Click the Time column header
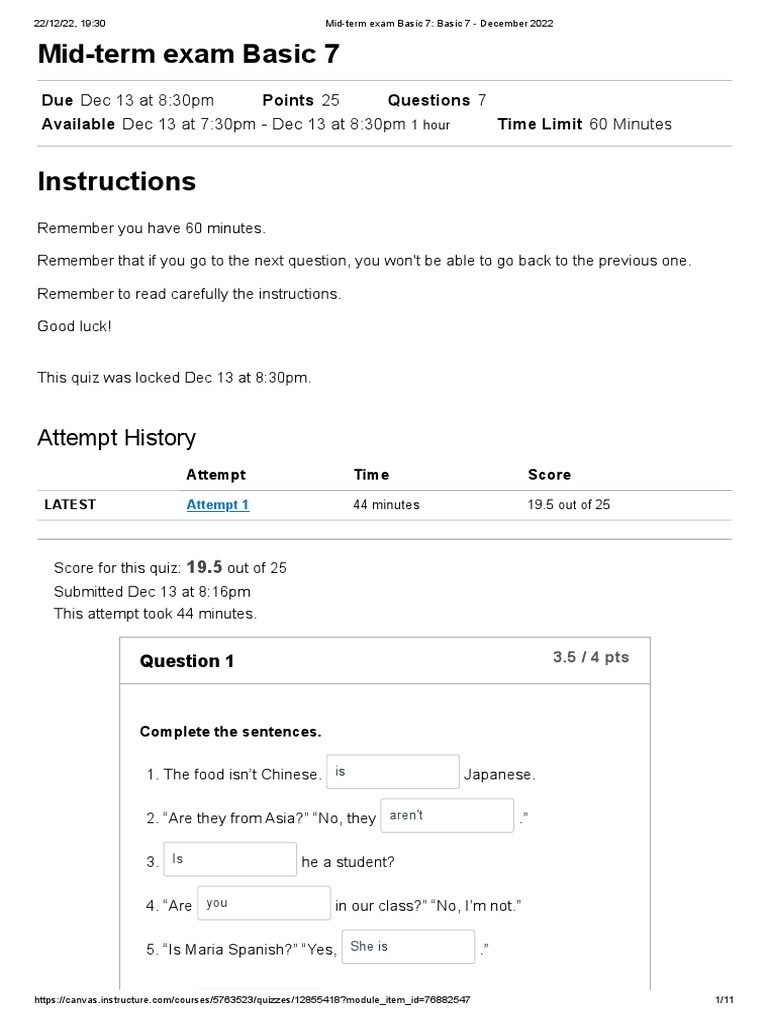The width and height of the screenshot is (768, 1024). click(x=371, y=475)
